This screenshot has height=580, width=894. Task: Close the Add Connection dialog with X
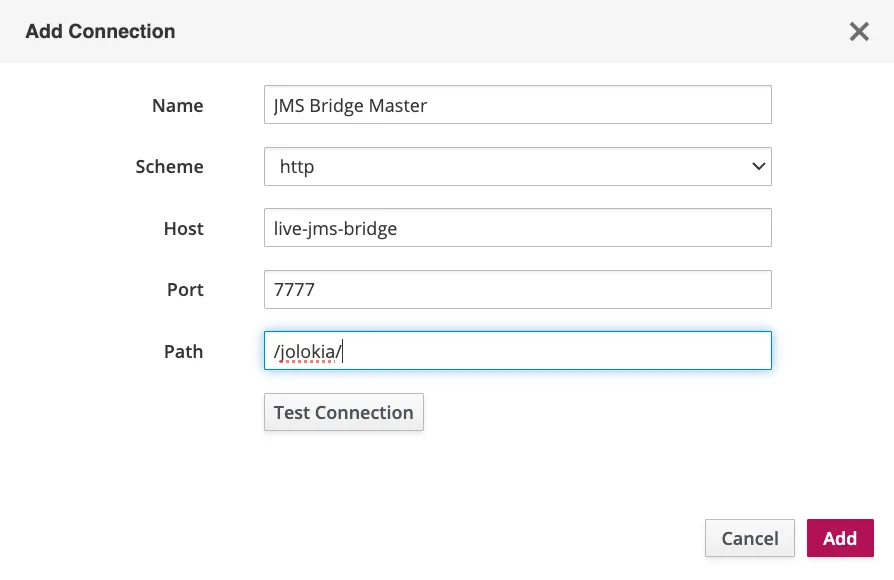coord(858,32)
